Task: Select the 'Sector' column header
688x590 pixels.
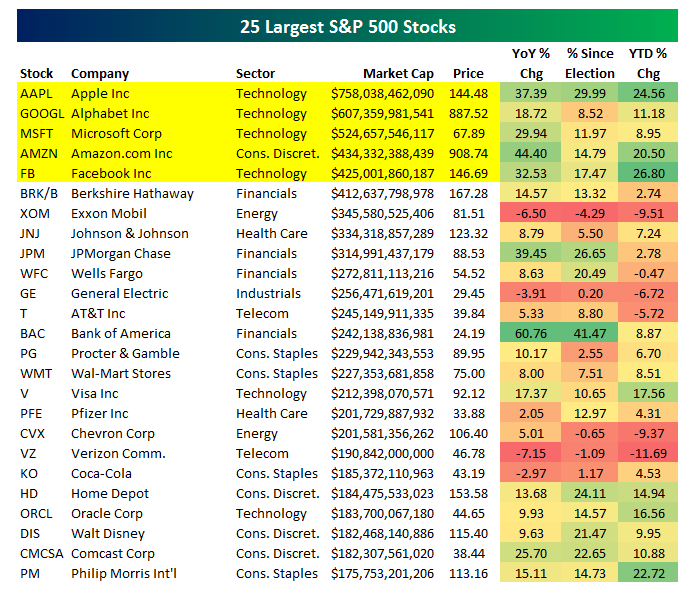Action: click(255, 73)
